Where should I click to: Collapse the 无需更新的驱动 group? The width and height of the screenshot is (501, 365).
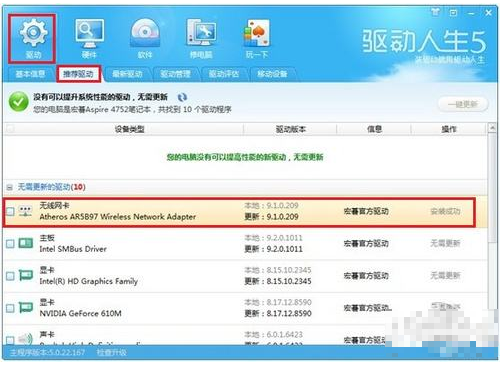10,187
